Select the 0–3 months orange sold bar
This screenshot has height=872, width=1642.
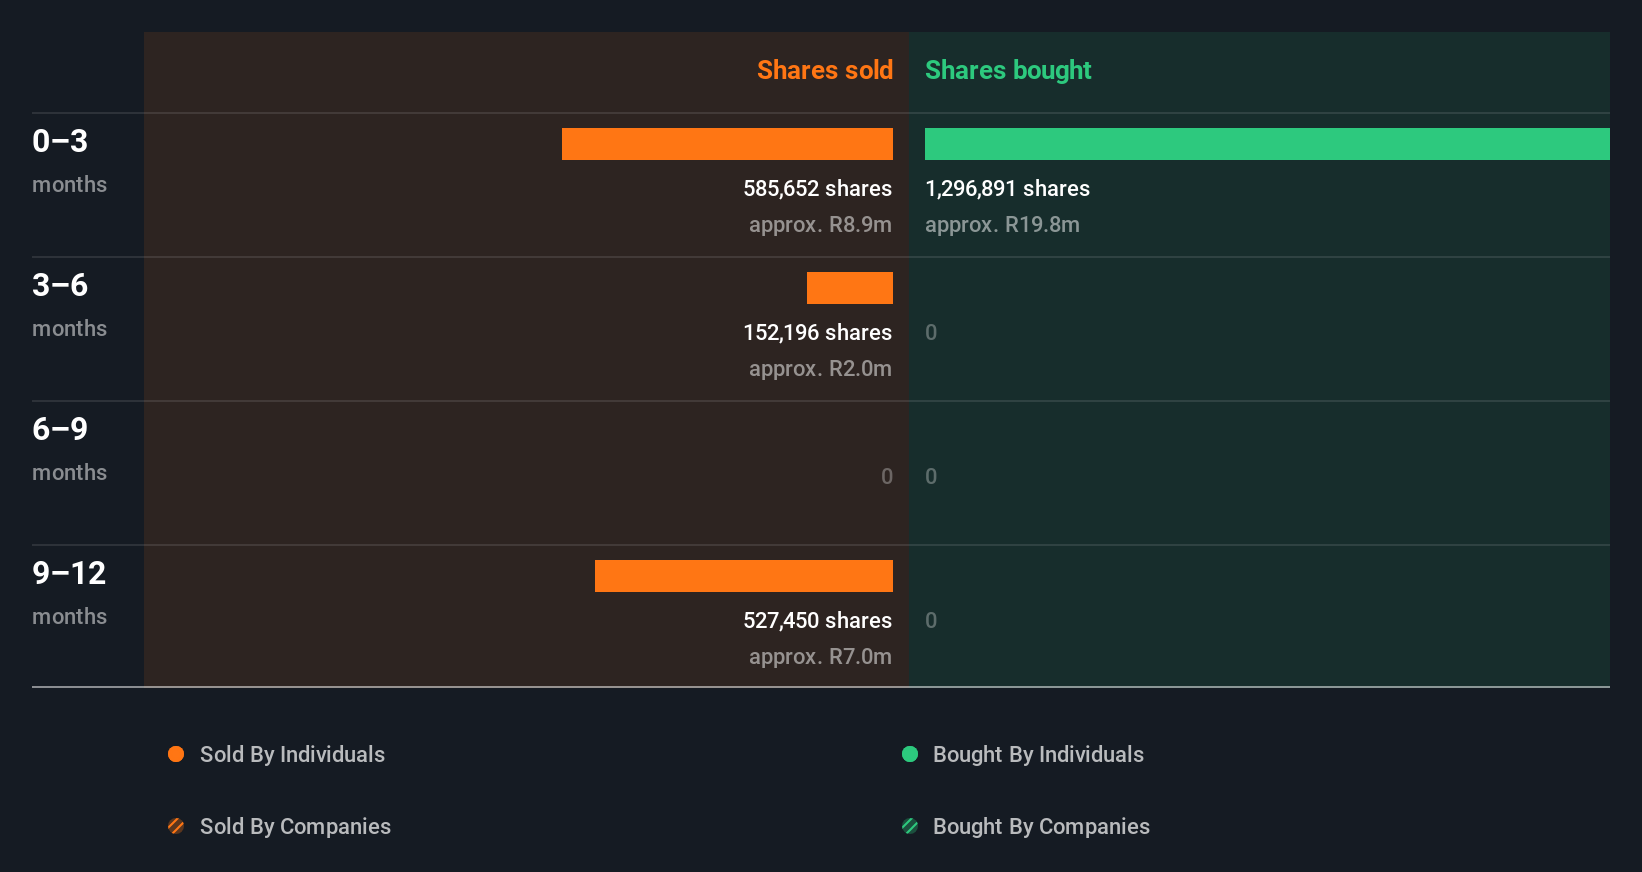click(x=727, y=144)
